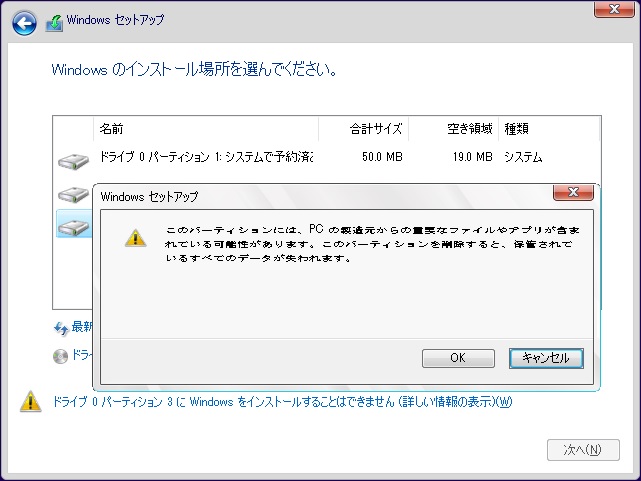Click the 次へ(N) button
Viewport: 641px width, 481px height.
(583, 450)
